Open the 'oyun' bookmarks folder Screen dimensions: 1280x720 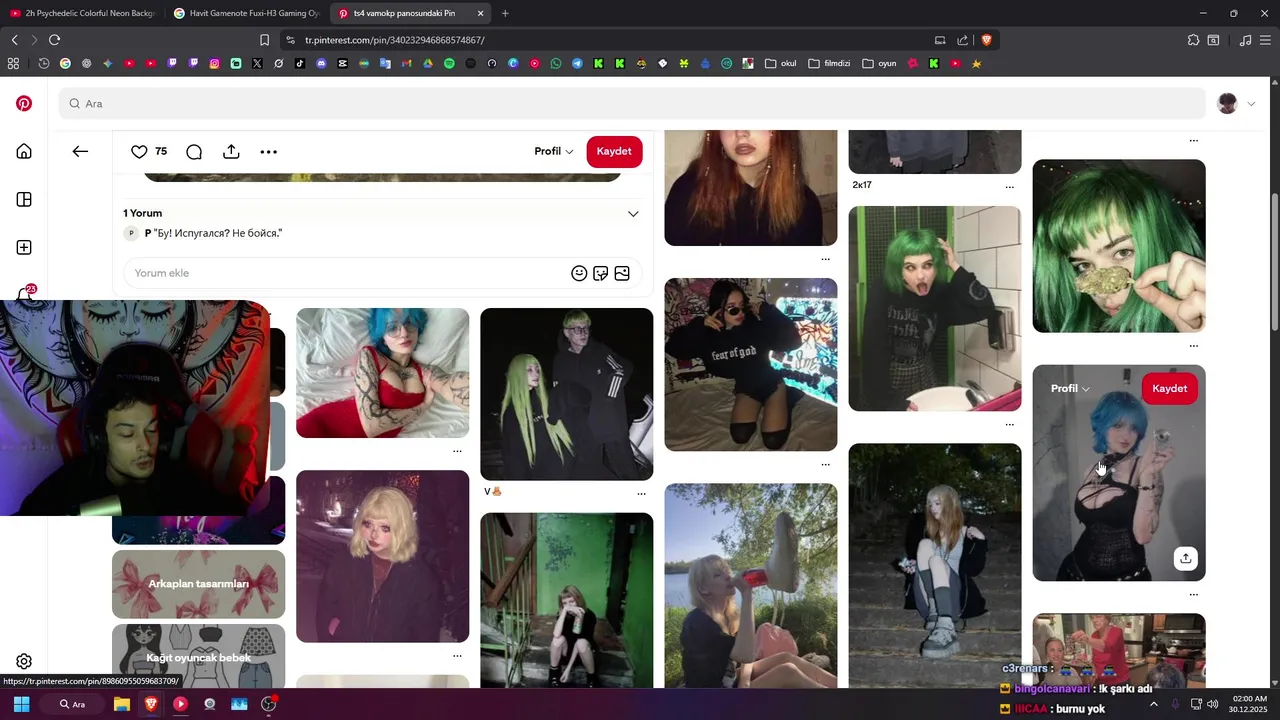pyautogui.click(x=879, y=63)
